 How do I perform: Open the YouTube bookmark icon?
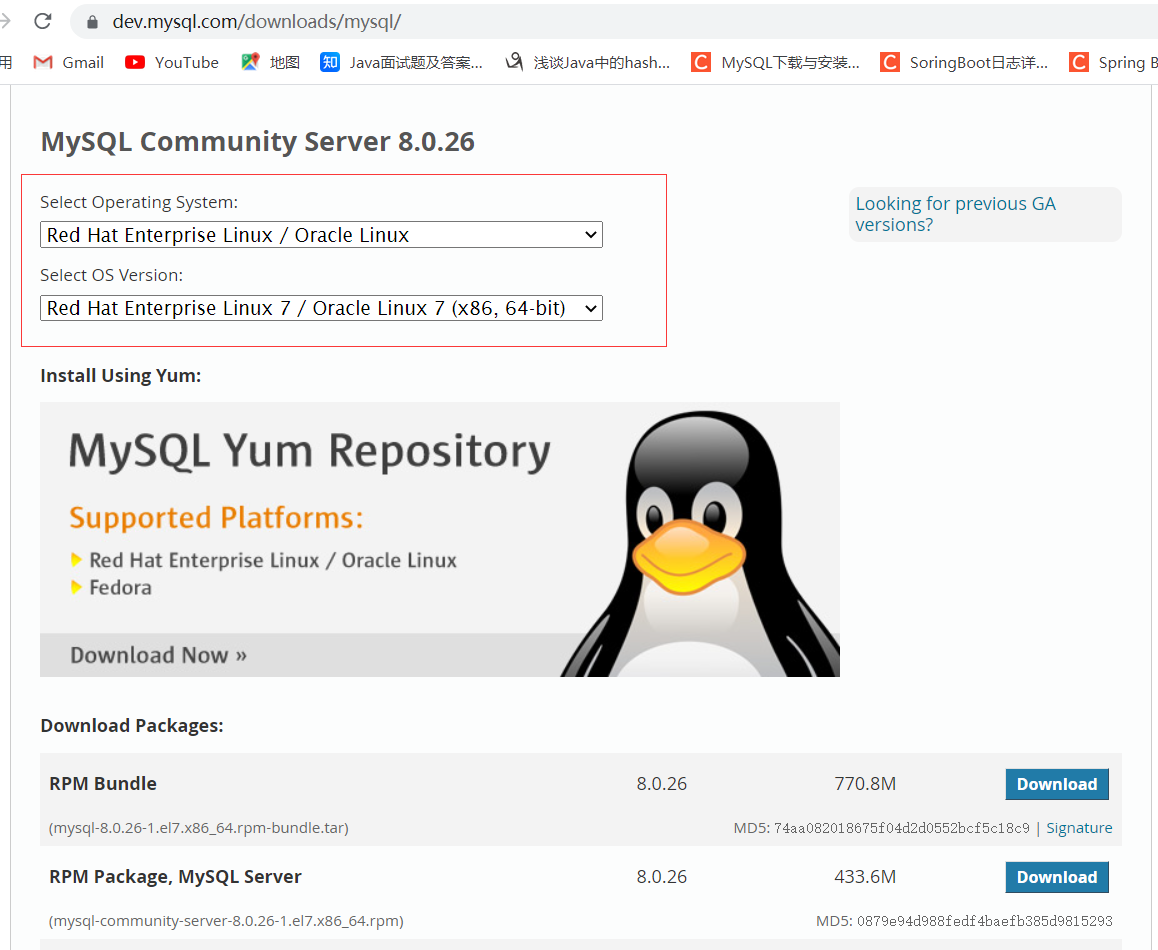[134, 63]
